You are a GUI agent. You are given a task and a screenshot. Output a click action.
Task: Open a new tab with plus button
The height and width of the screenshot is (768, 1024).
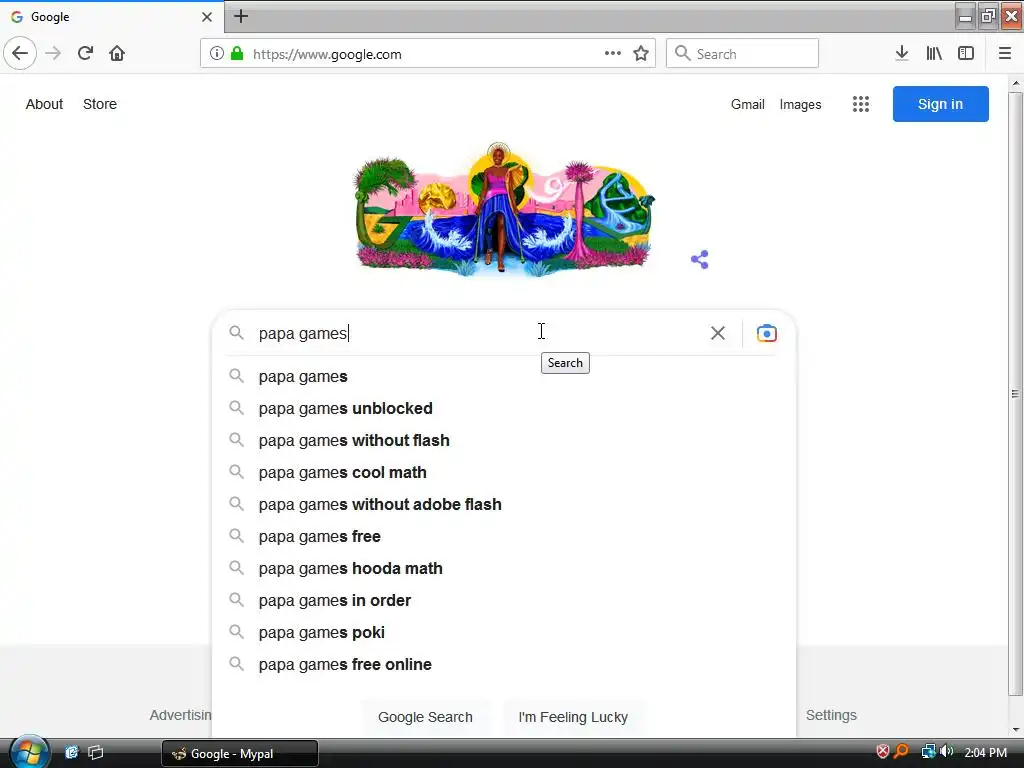coord(241,16)
